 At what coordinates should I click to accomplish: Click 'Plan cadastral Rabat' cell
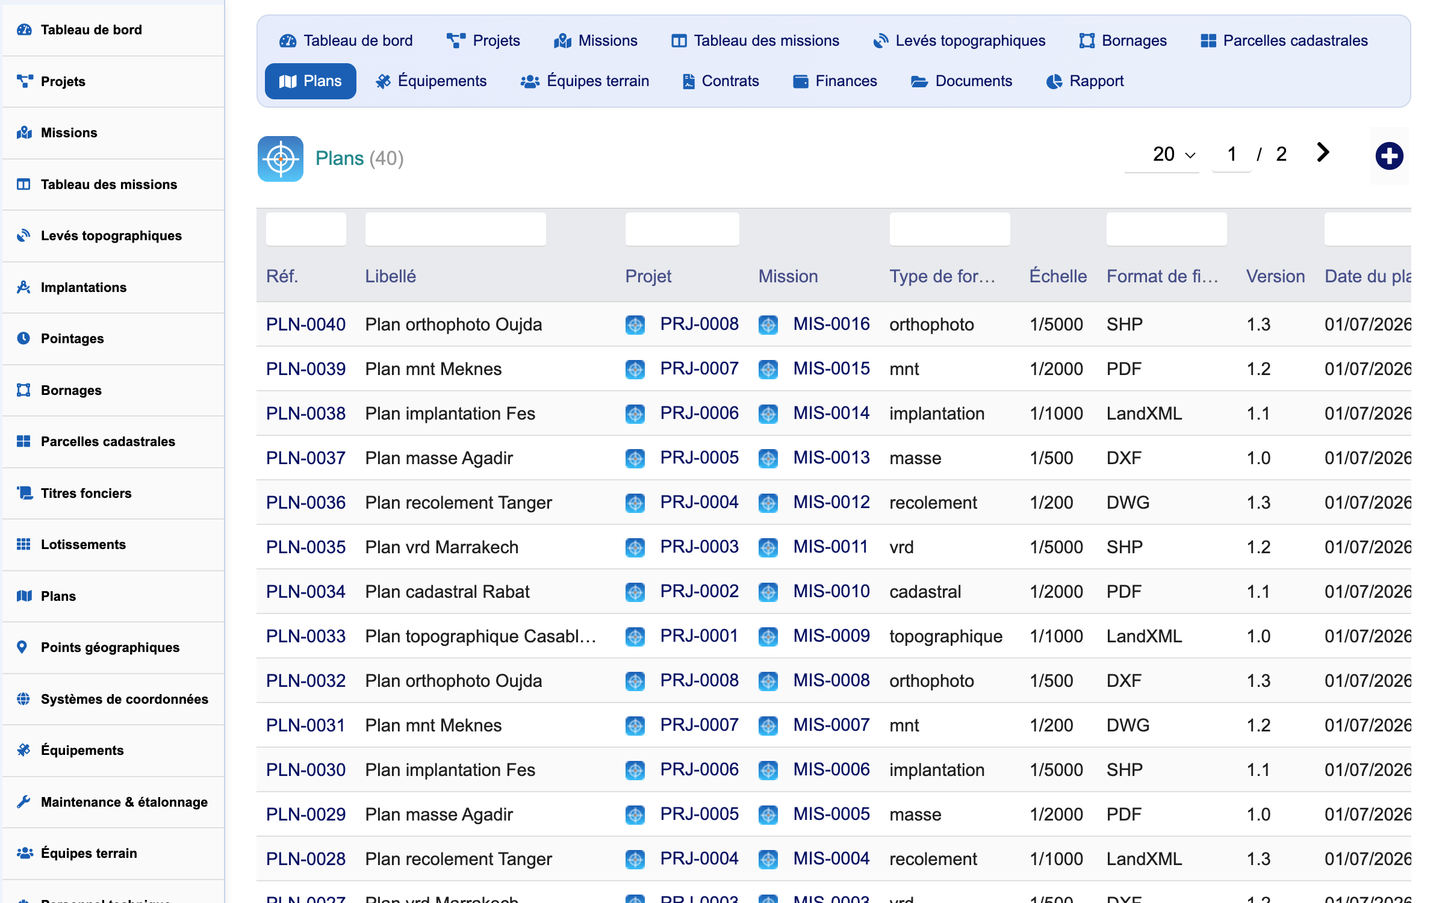447,592
